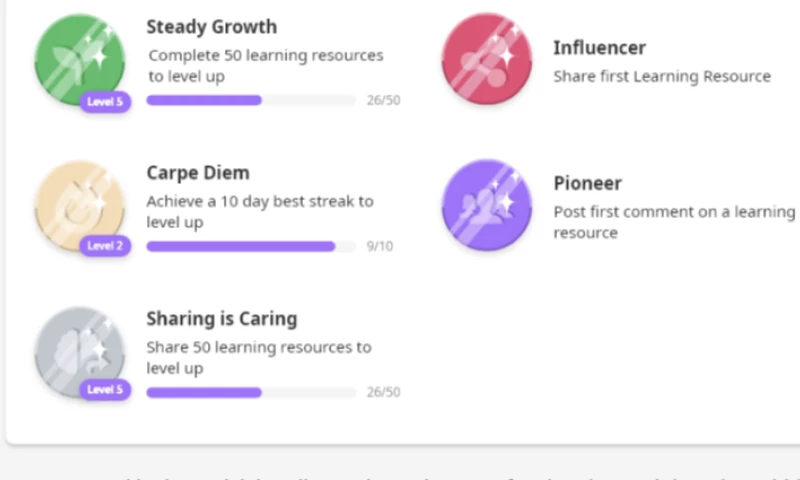The height and width of the screenshot is (480, 800).
Task: Open the Steady Growth achievement title
Action: point(212,27)
